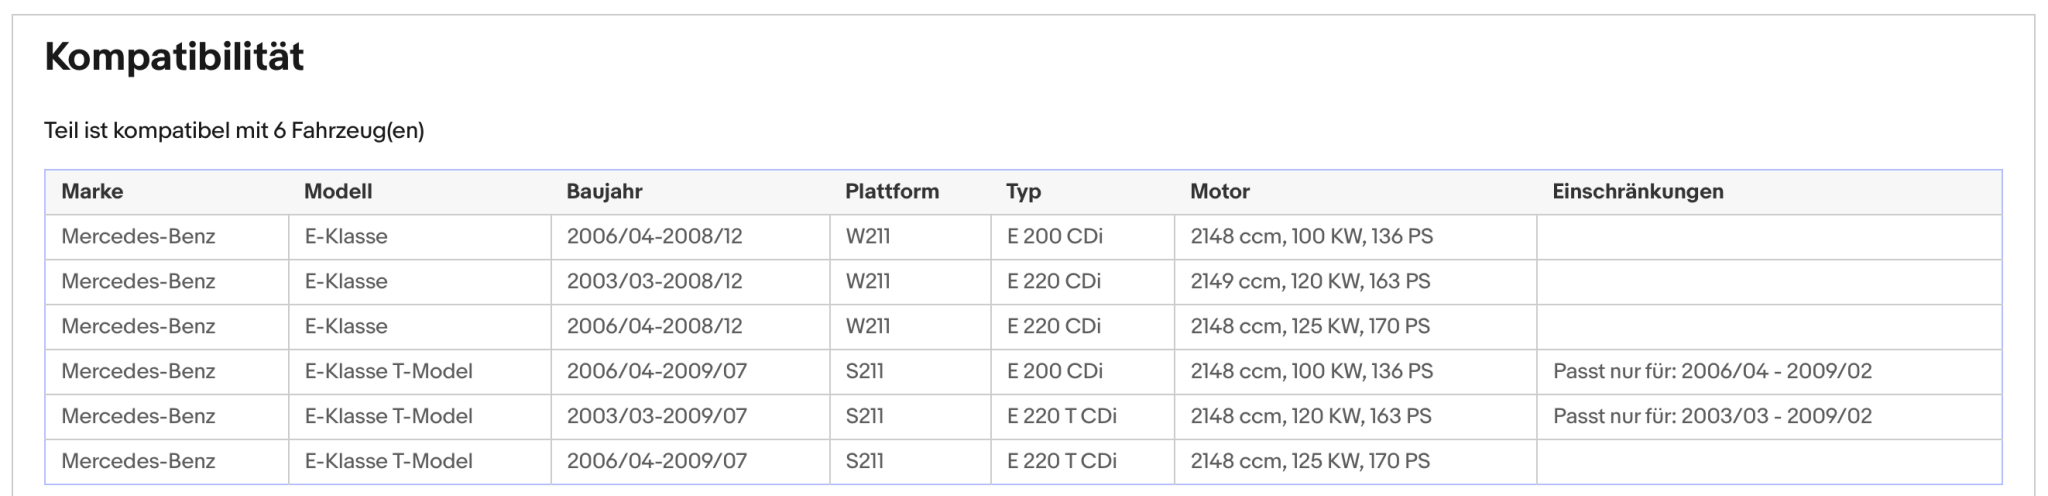Click 'S211' in the 2003/03-2009/07 row
Image resolution: width=2048 pixels, height=496 pixels.
[865, 416]
